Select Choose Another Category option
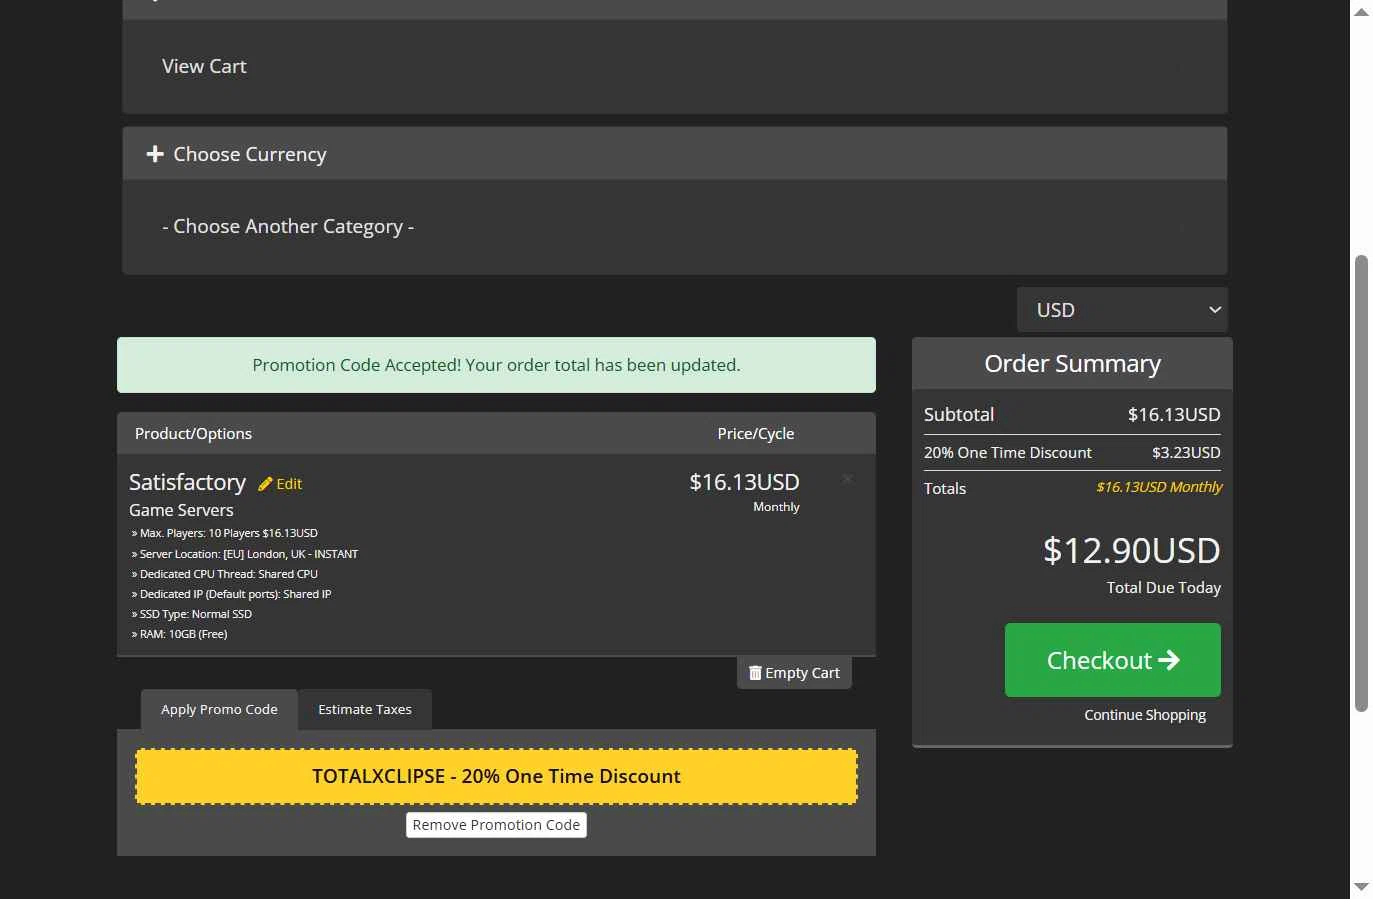 point(288,227)
